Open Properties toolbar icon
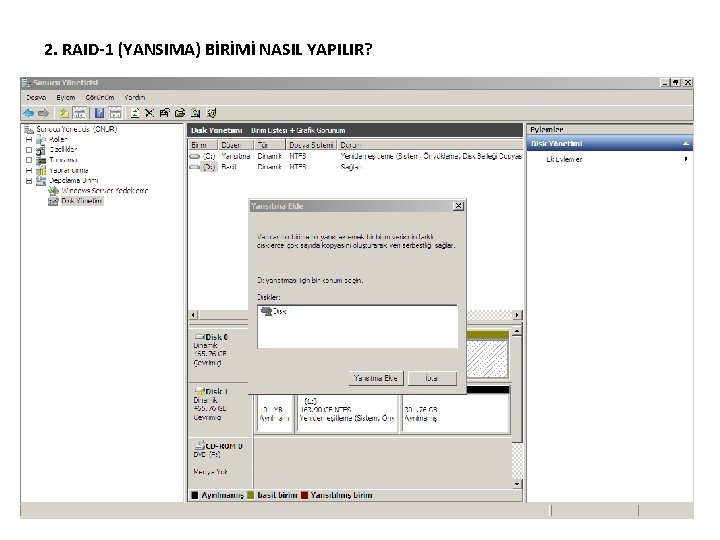Screen dimensions: 720x540 coord(165,113)
